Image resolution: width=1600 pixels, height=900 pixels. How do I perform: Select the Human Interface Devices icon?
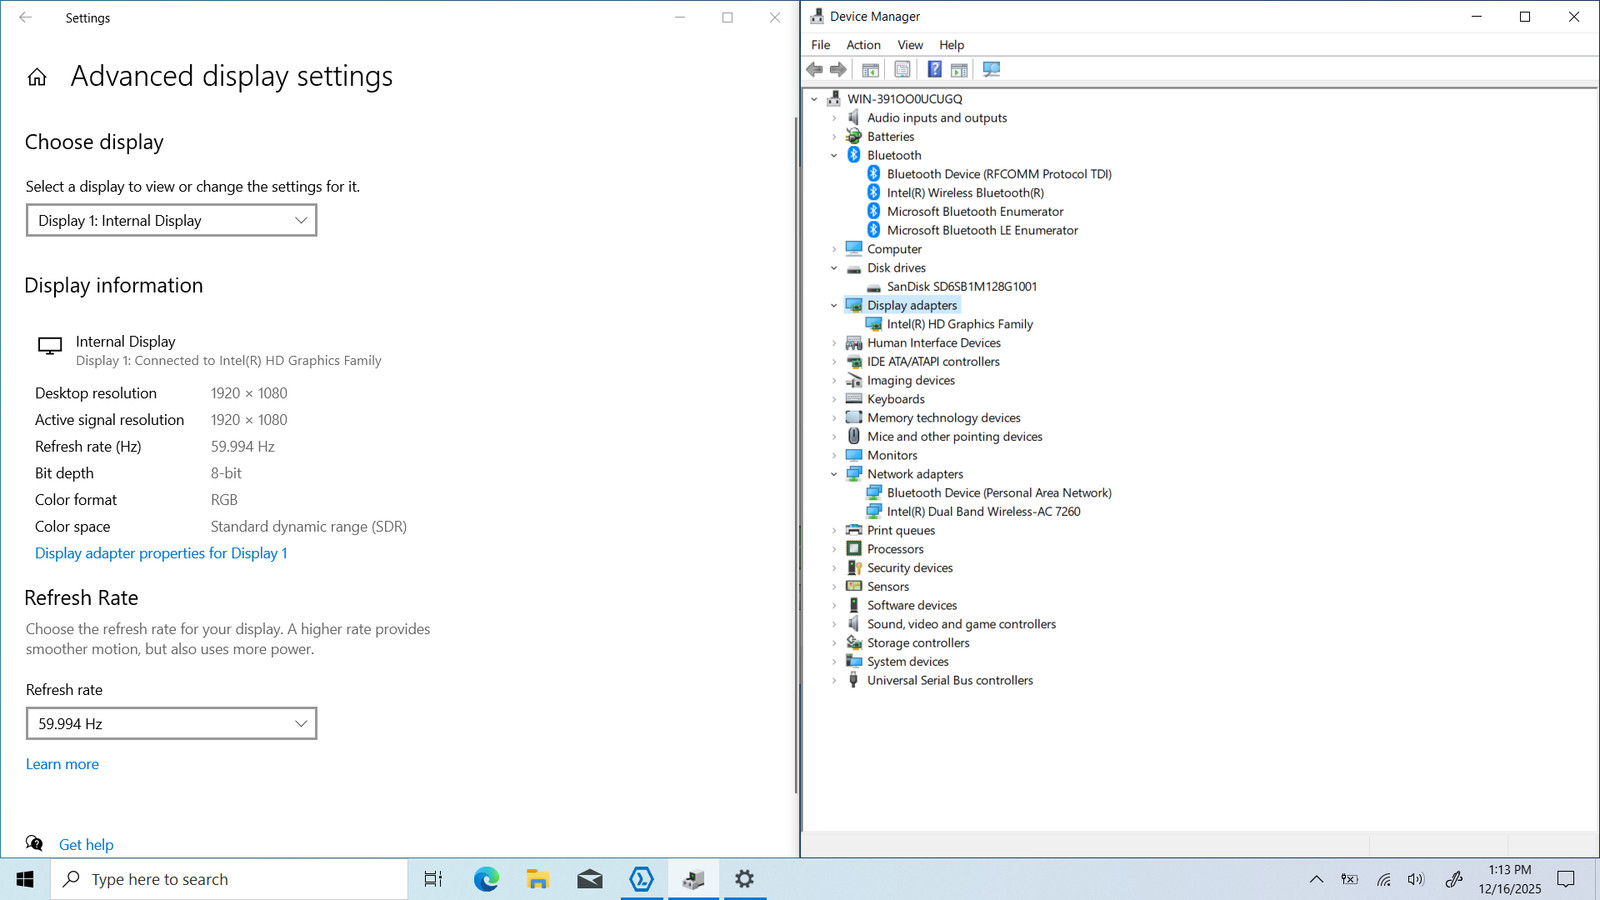tap(854, 343)
